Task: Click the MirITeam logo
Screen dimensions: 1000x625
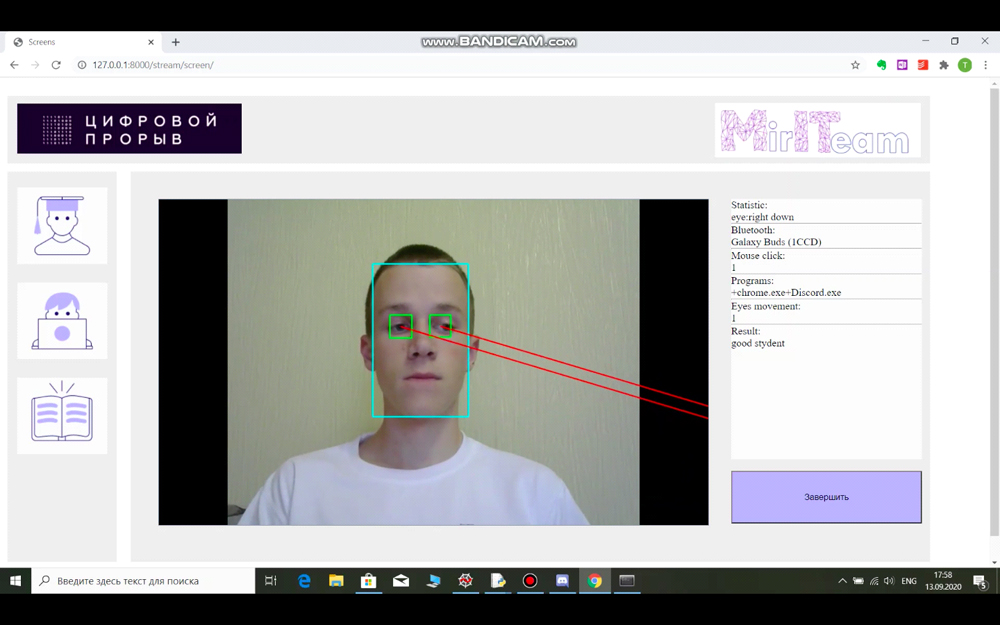Action: [x=818, y=130]
